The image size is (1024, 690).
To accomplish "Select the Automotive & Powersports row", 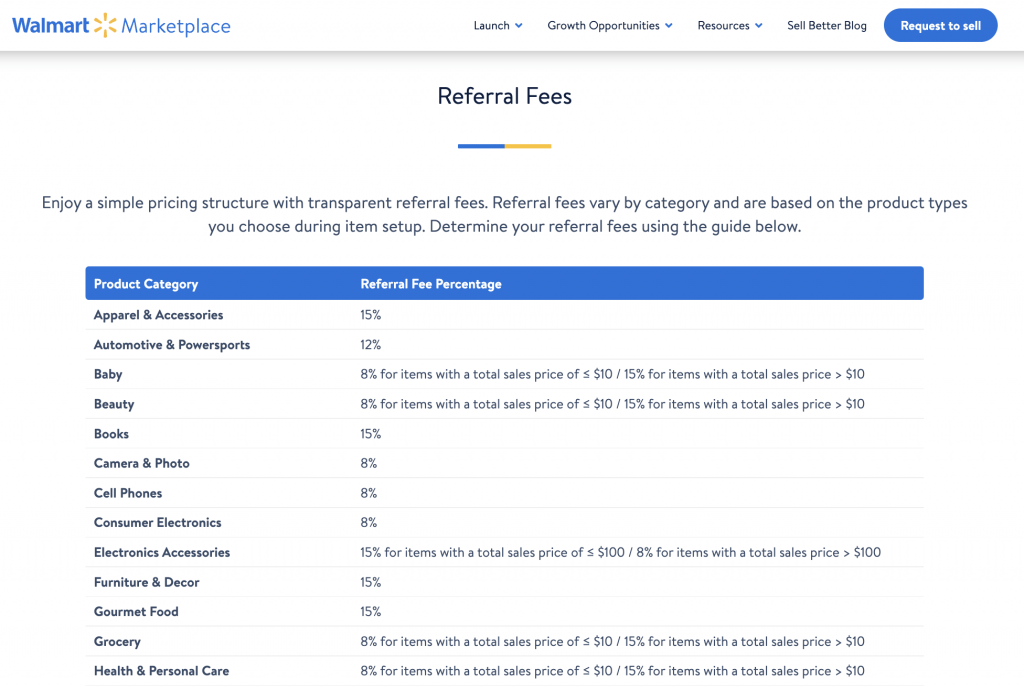I will (172, 345).
